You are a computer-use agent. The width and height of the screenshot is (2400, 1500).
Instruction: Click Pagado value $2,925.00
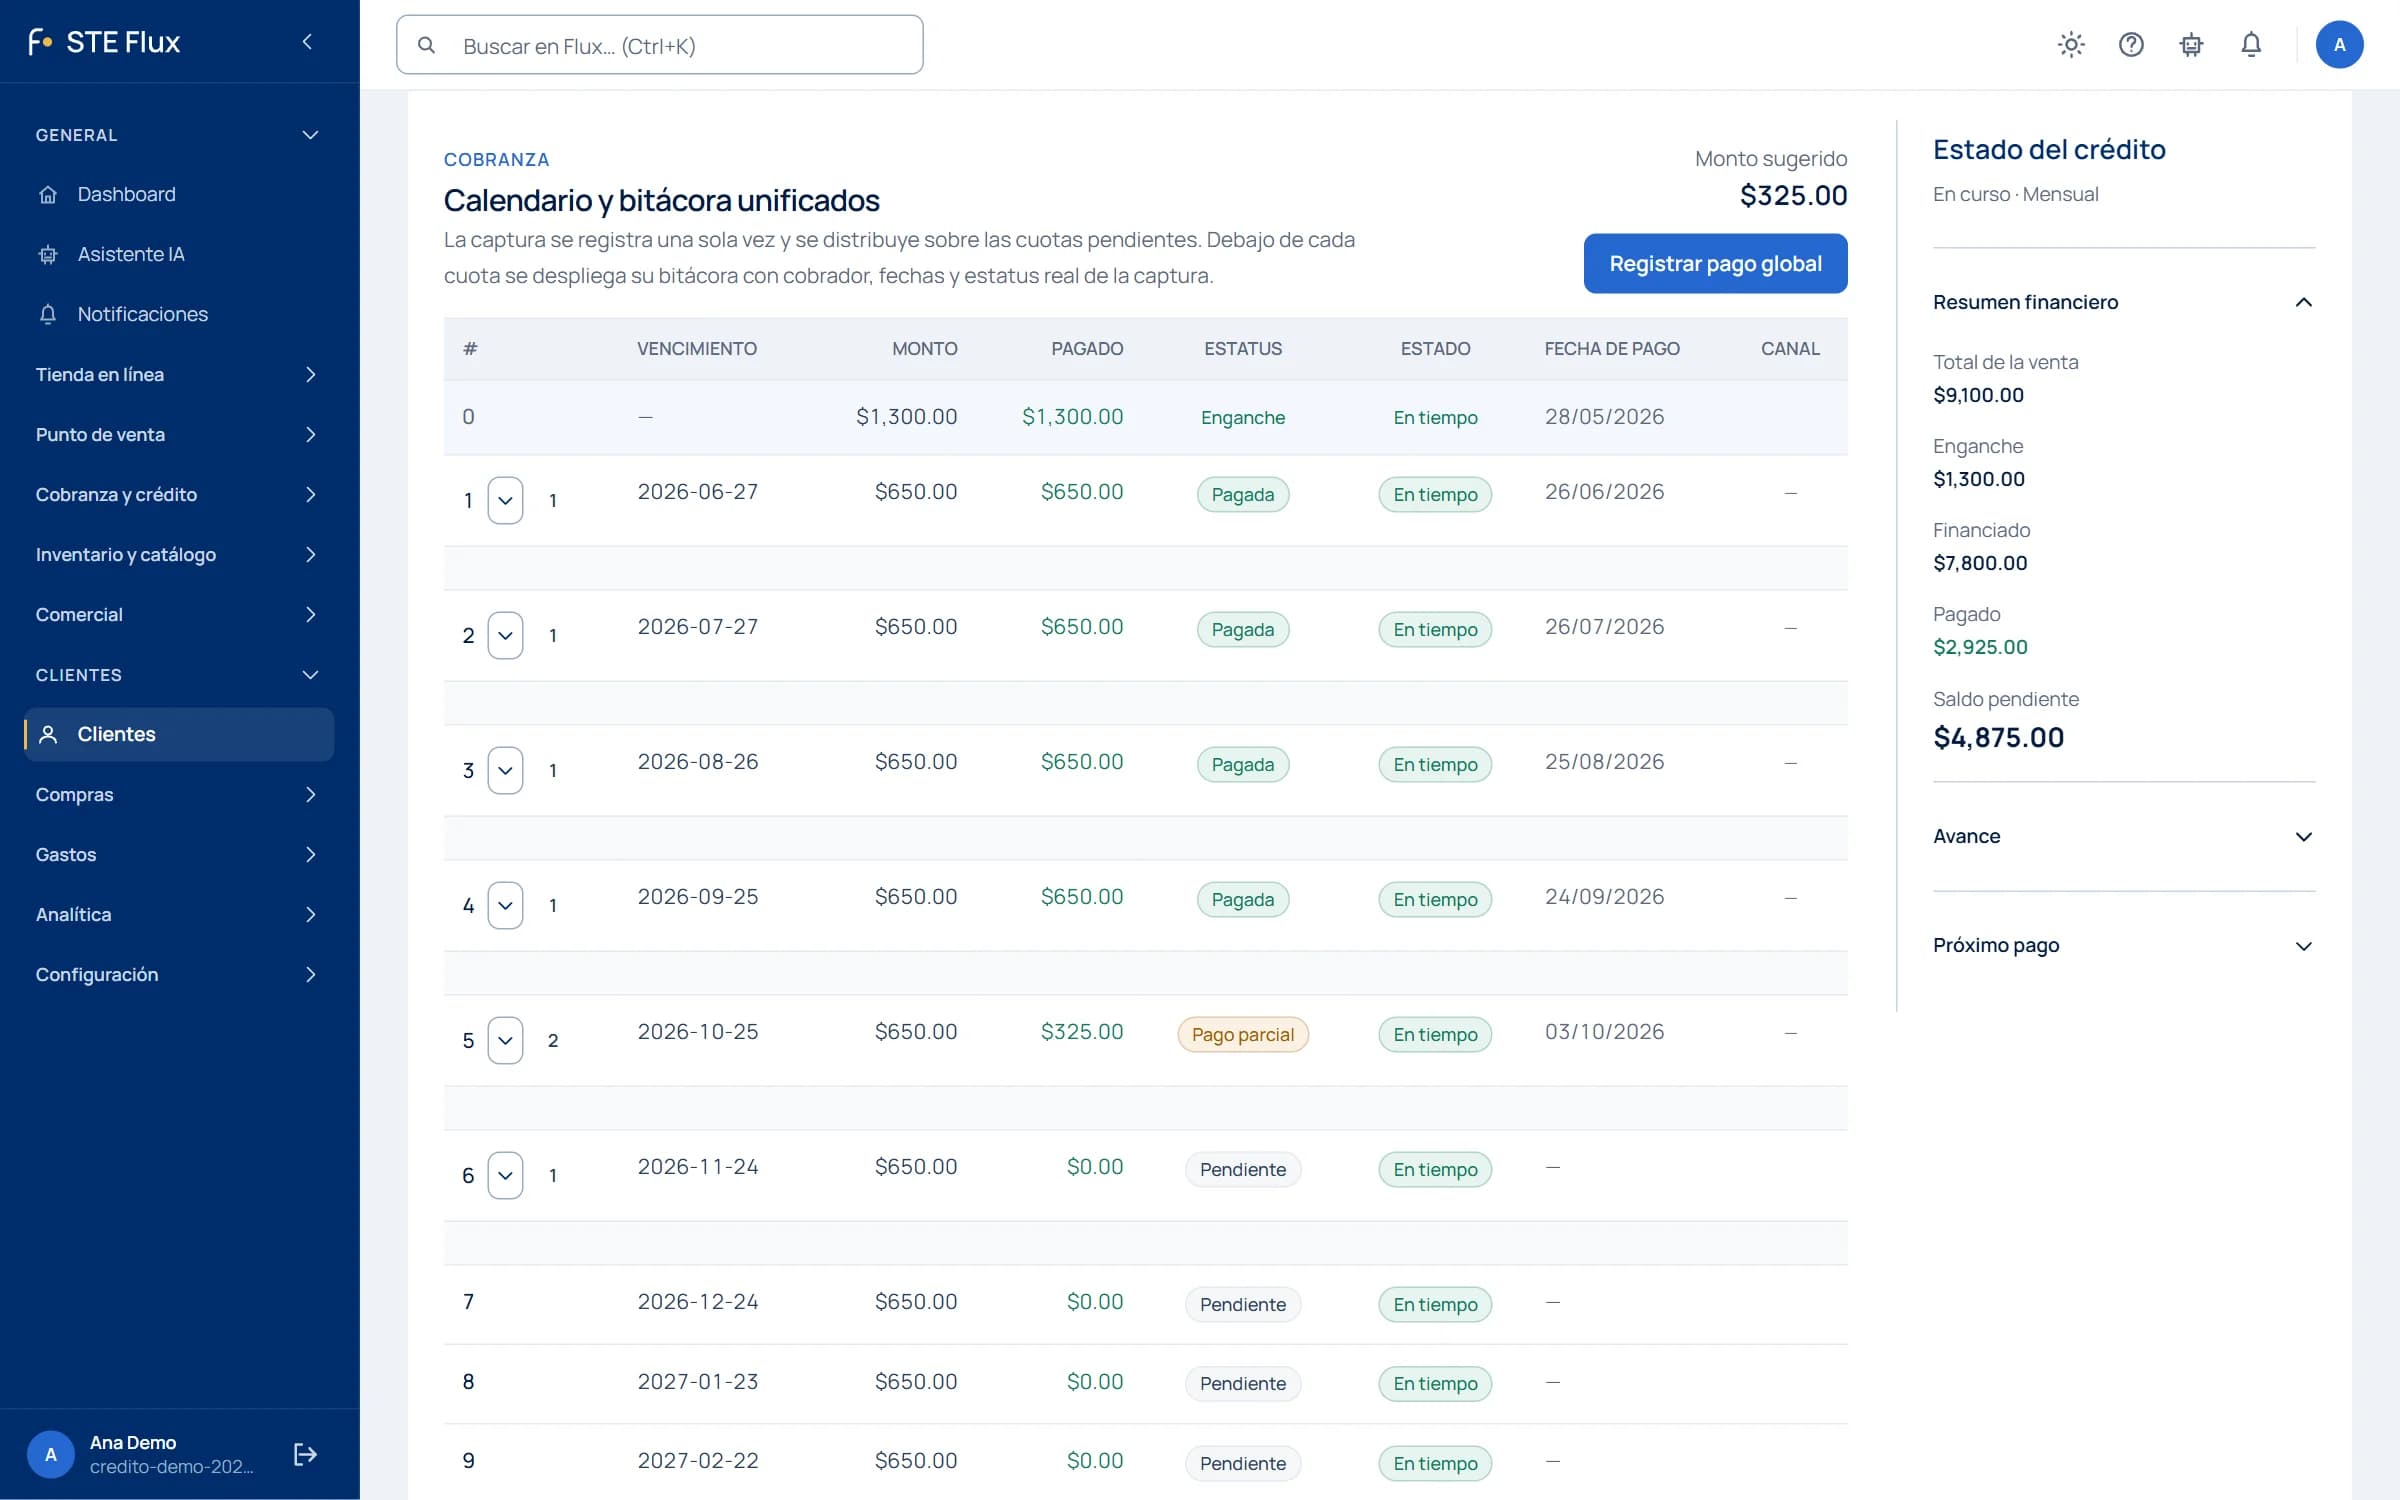pos(1980,646)
